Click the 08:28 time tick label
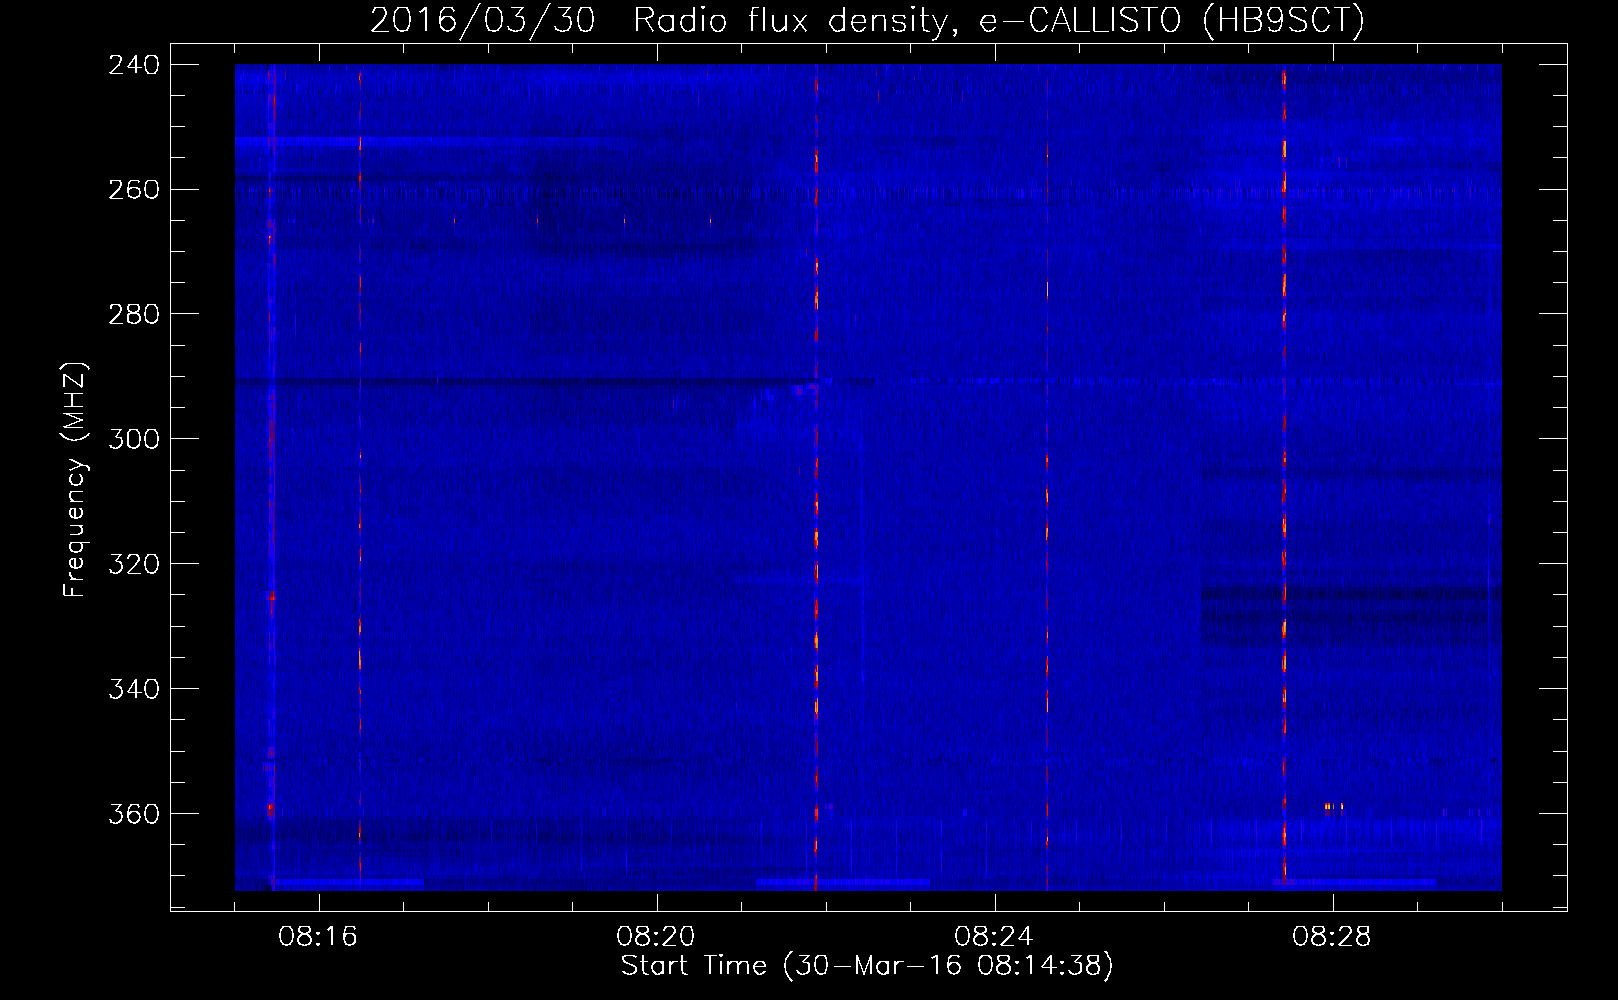1618x1000 pixels. [1332, 937]
